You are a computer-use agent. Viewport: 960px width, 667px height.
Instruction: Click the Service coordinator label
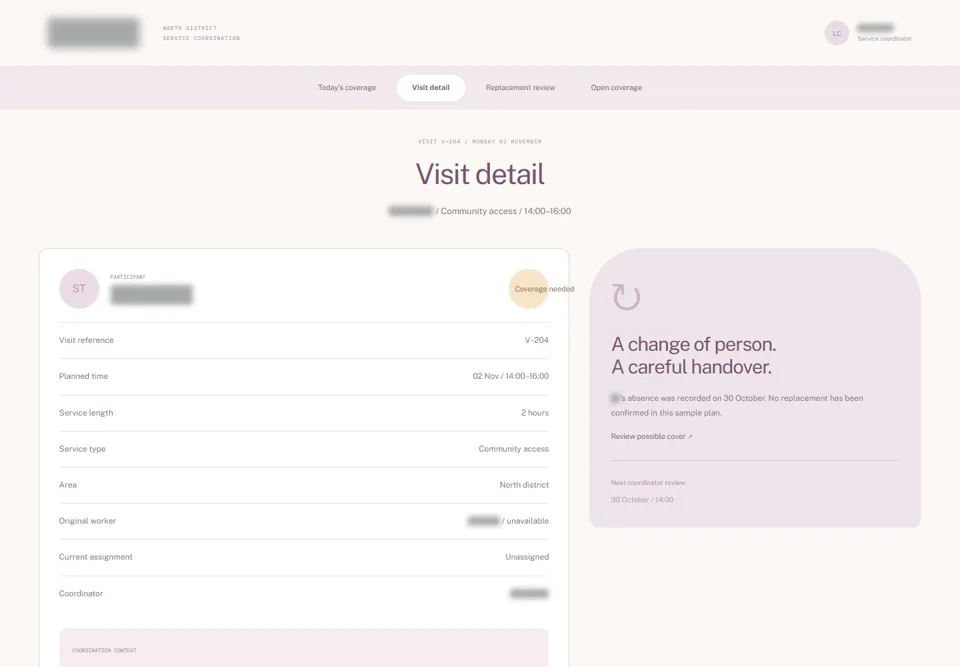click(884, 39)
